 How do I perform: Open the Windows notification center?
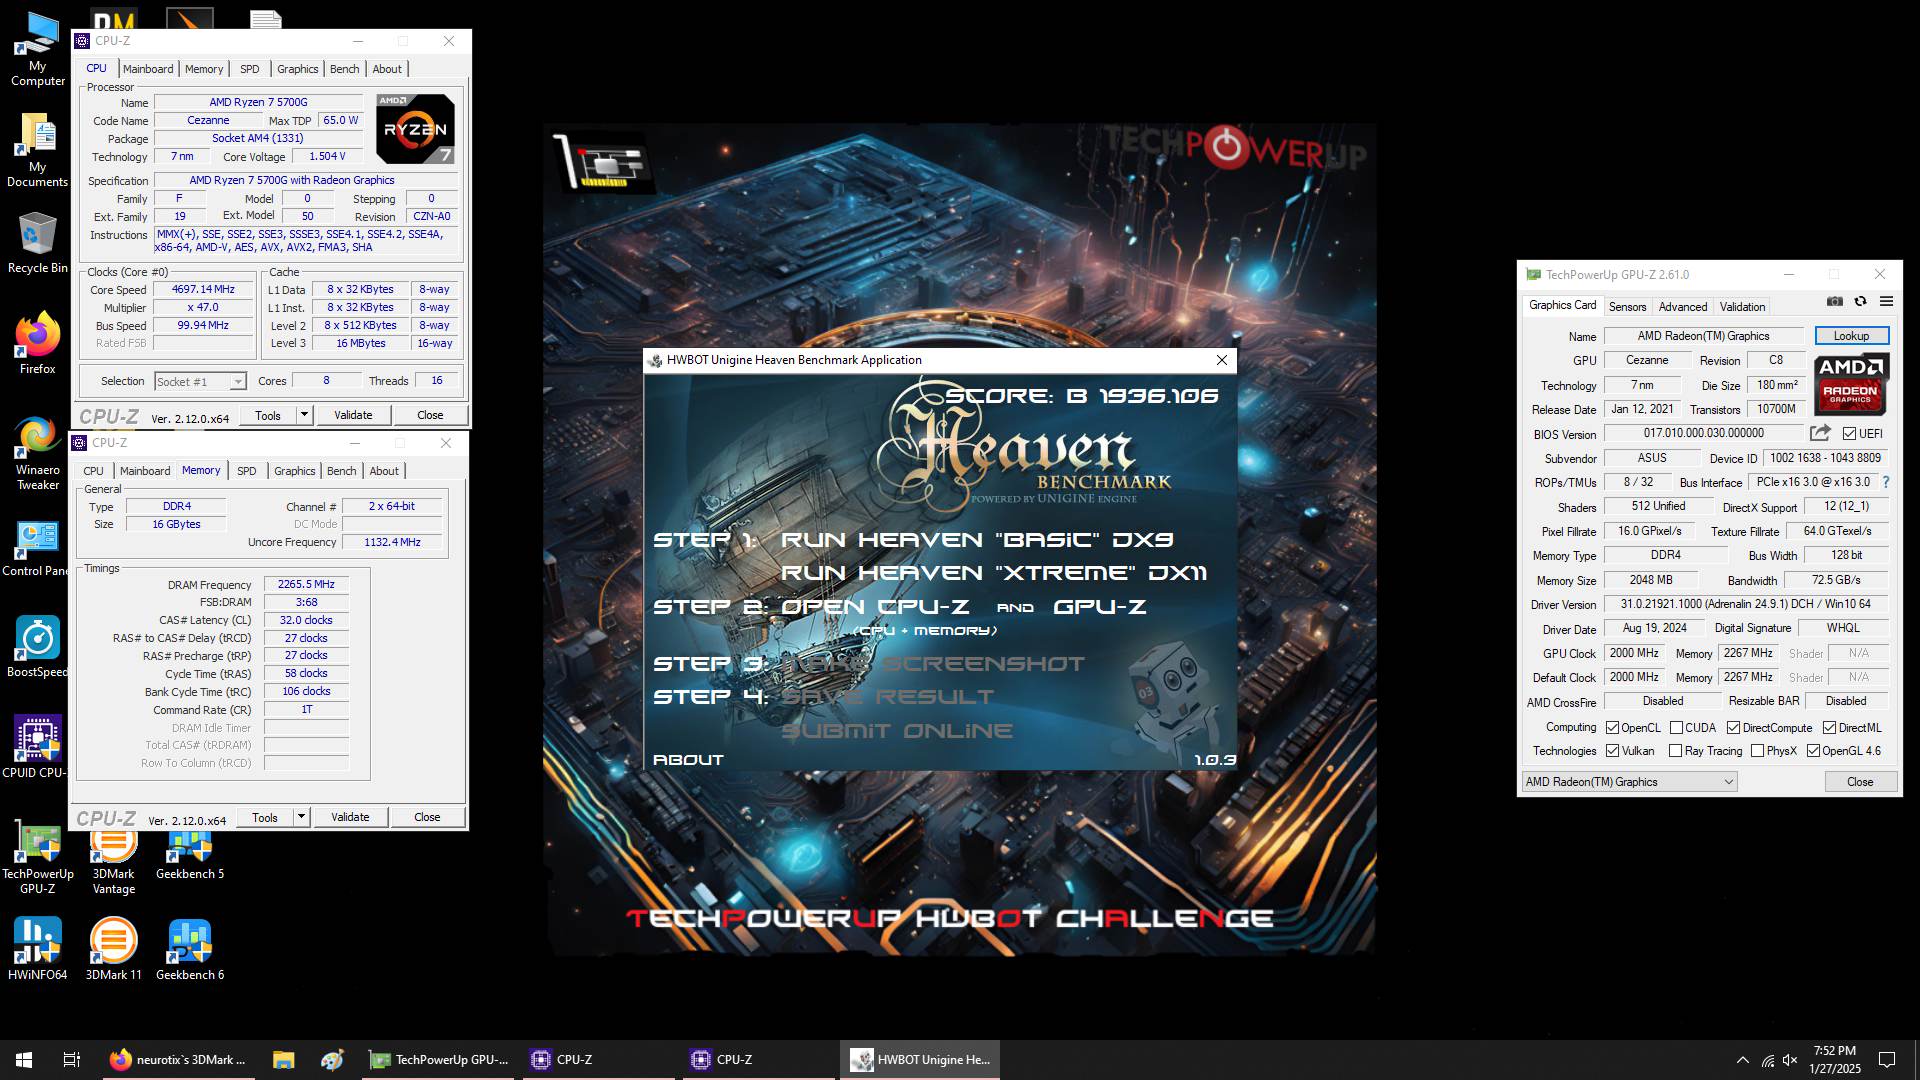pos(1887,1060)
